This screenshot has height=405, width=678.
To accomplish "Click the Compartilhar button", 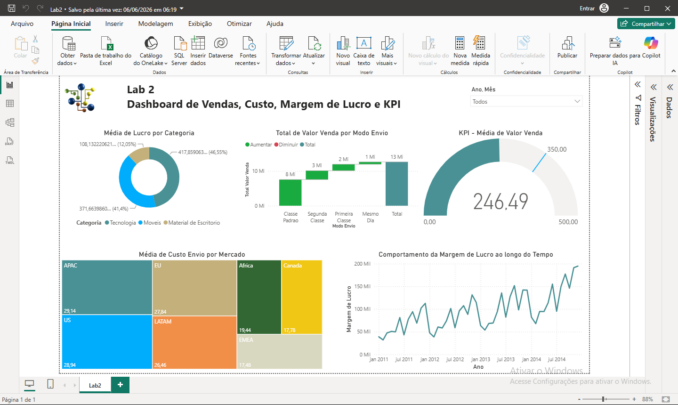I will [x=646, y=24].
